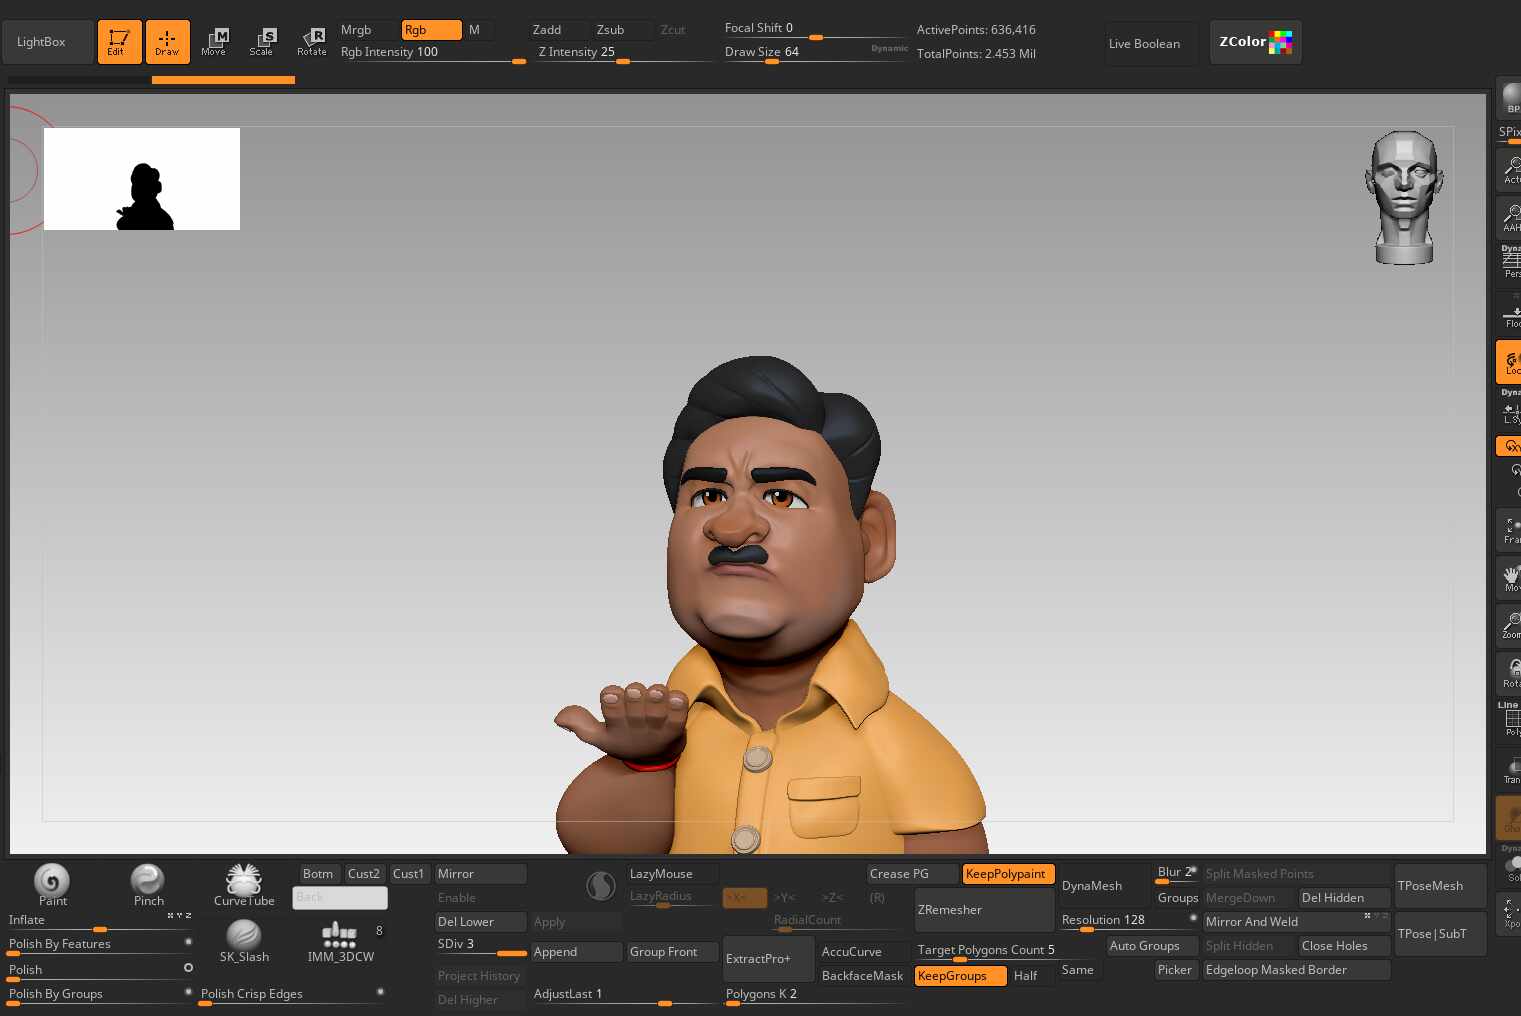The width and height of the screenshot is (1521, 1016).
Task: Click the silhouette thumbnail preview
Action: (142, 179)
